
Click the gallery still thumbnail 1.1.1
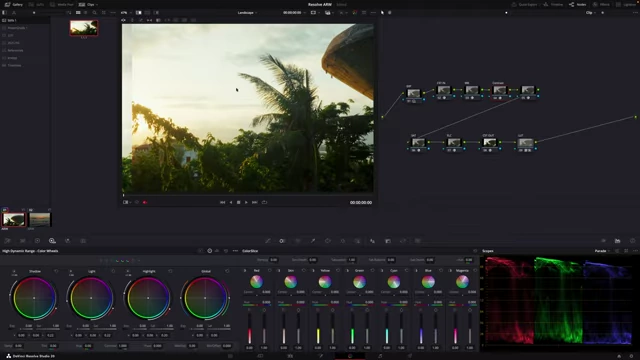tap(84, 28)
